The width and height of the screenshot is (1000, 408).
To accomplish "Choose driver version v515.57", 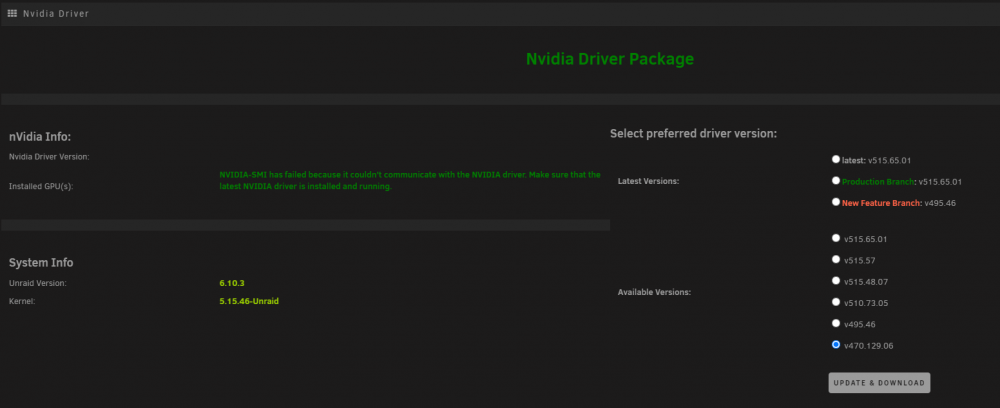I will 836,259.
